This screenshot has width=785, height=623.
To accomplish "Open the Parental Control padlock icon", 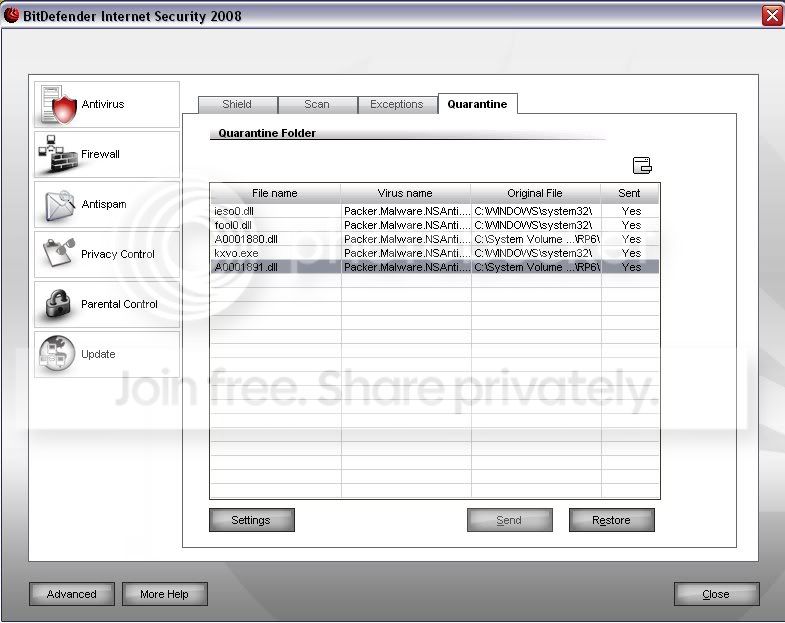I will click(x=59, y=303).
